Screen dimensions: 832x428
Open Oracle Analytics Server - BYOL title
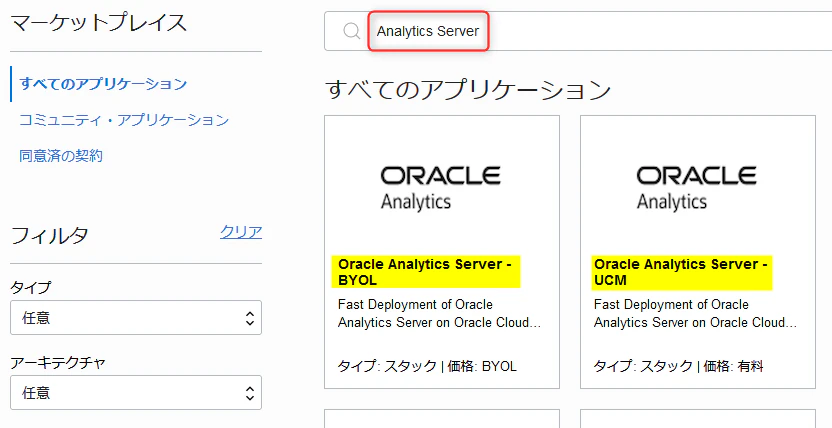(426, 272)
